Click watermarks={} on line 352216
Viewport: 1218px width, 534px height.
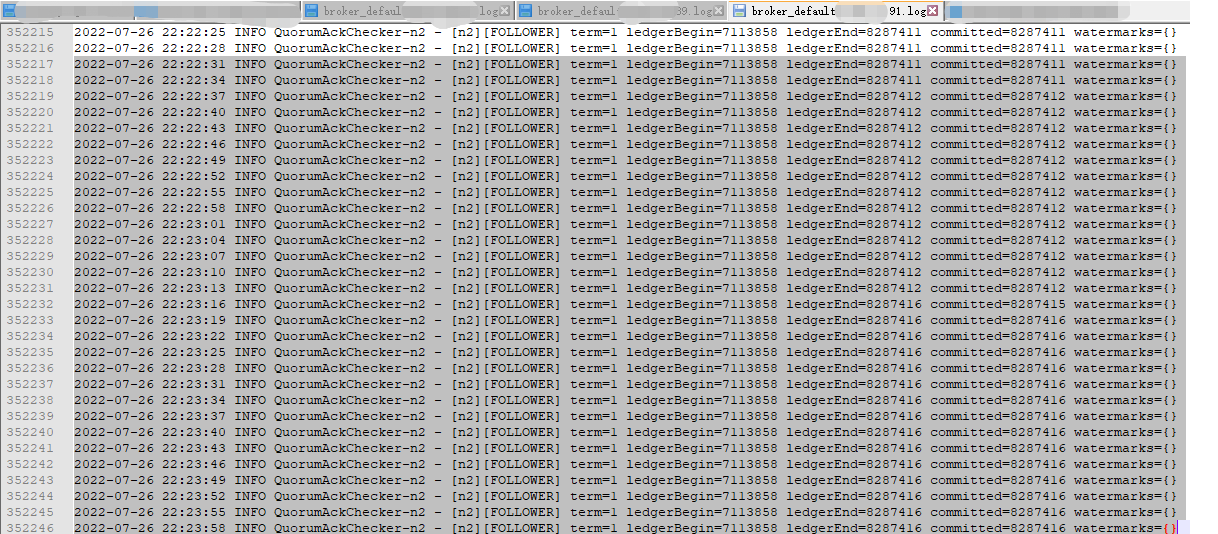pos(1126,48)
